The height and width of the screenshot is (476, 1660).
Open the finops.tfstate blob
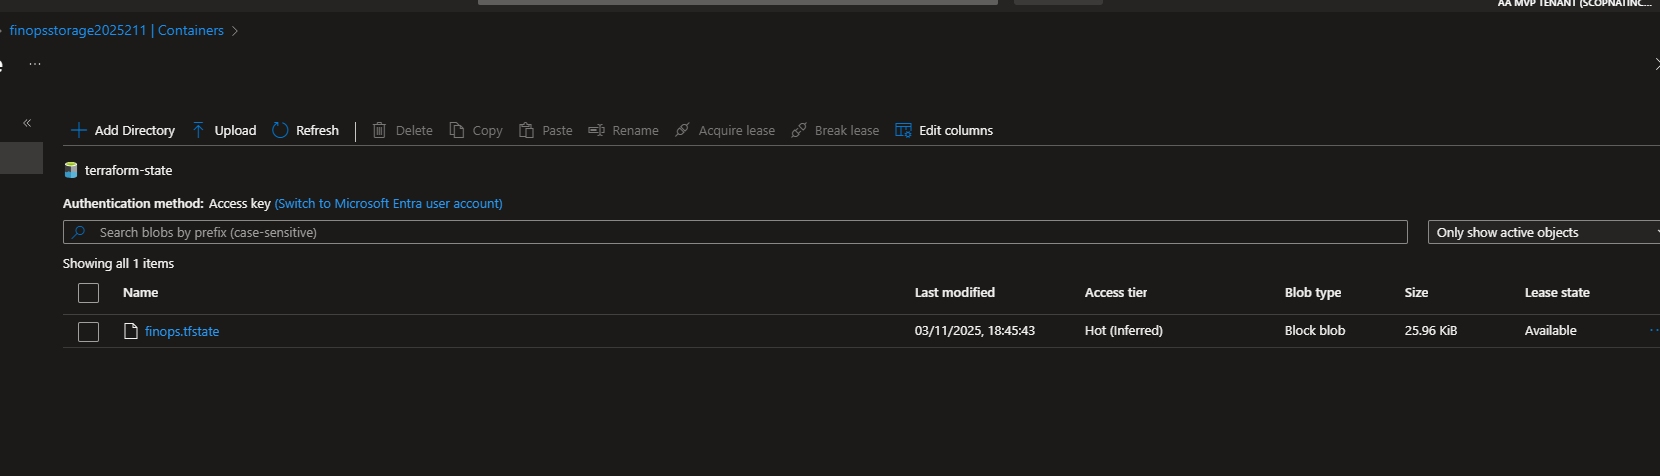point(181,331)
